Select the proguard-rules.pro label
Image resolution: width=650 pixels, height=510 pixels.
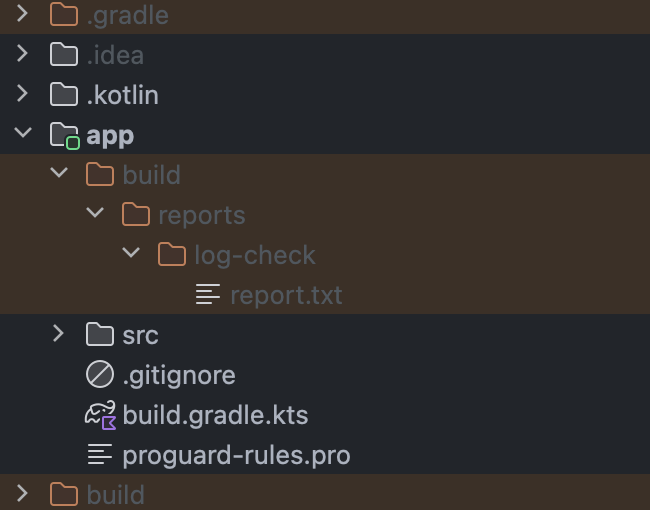pos(237,456)
